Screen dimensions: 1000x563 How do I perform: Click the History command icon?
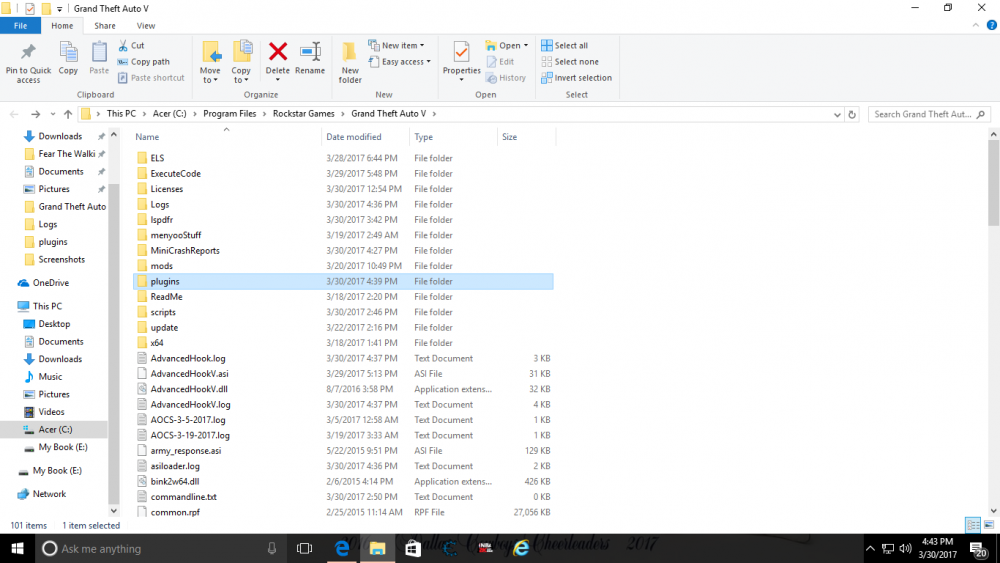pyautogui.click(x=491, y=78)
